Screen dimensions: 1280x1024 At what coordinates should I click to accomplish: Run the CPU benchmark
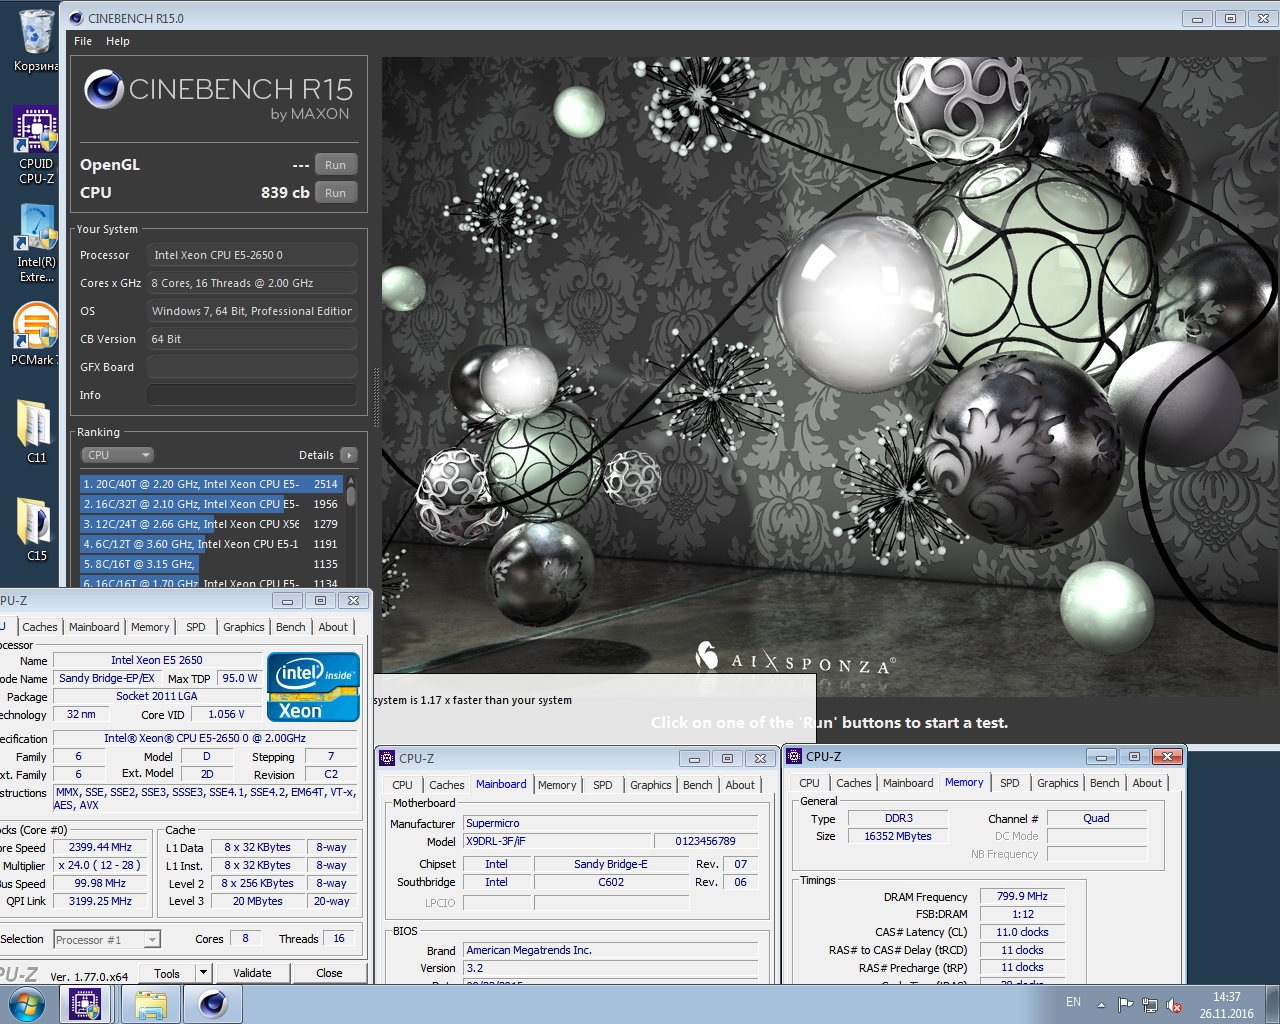click(336, 193)
